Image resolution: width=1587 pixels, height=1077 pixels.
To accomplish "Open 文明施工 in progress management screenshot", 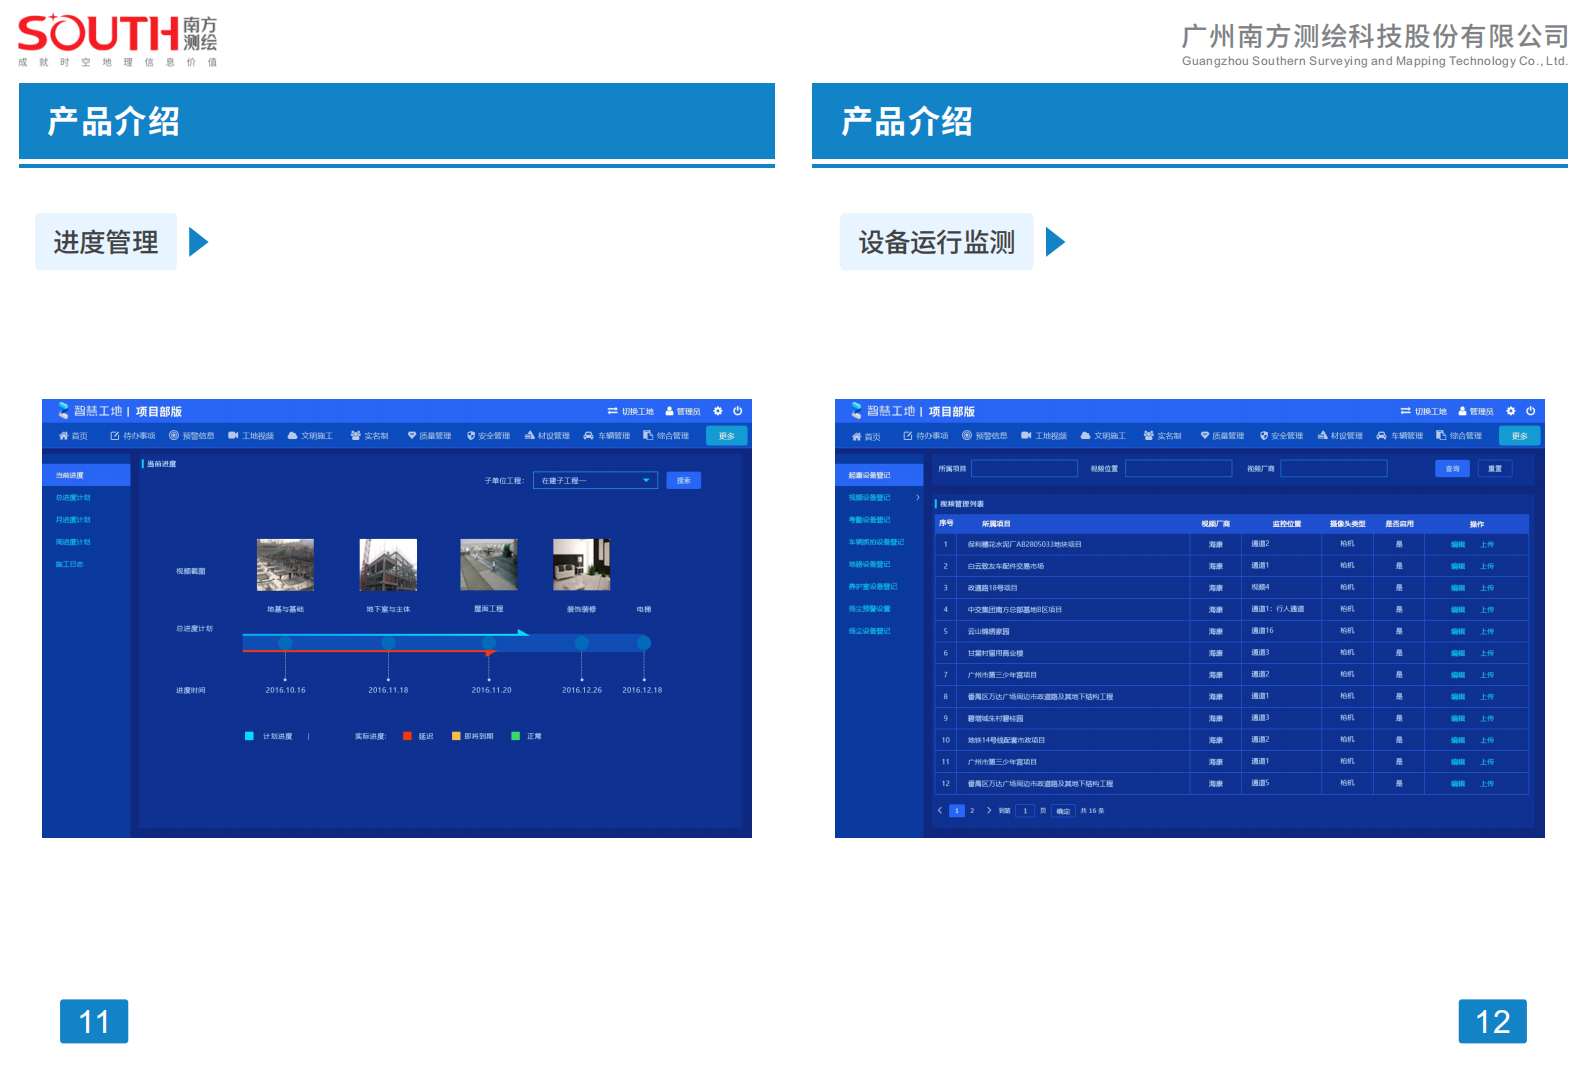I will 310,436.
